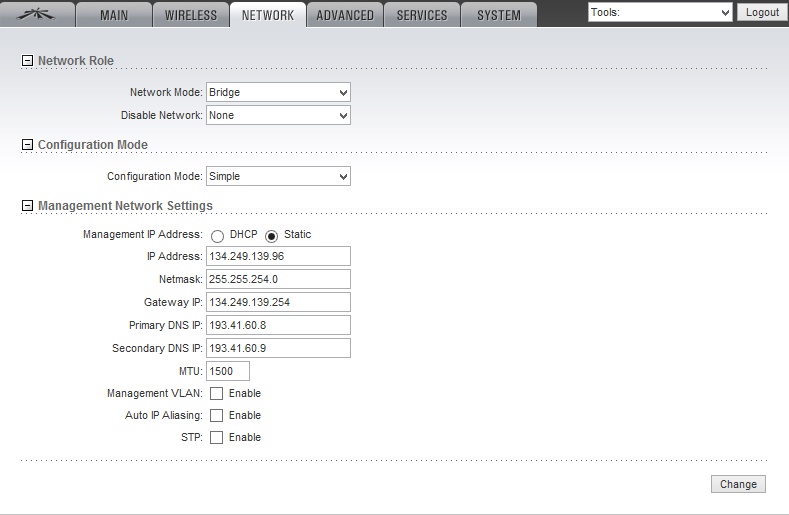This screenshot has width=789, height=515.
Task: Click the Auto IP Aliasing label
Action: tap(164, 415)
